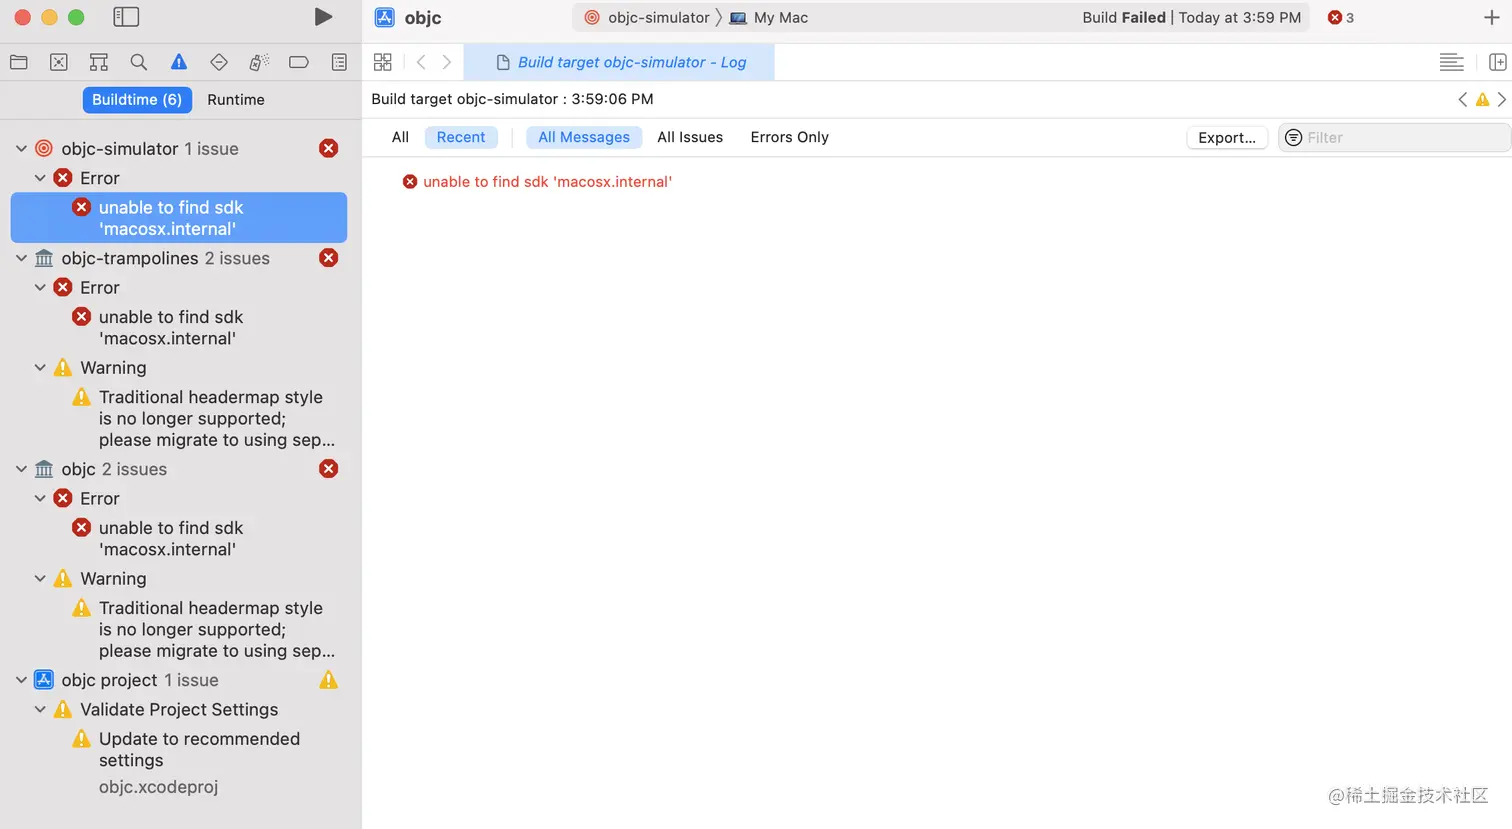
Task: Click the Run build play button
Action: coord(323,17)
